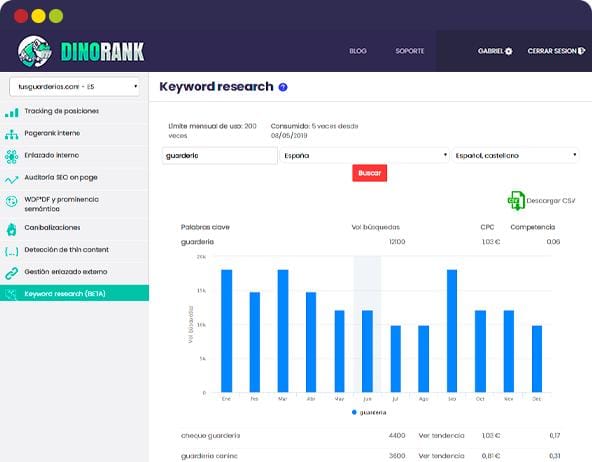Click the gear icon beside GABRIEL
The width and height of the screenshot is (592, 462).
509,51
